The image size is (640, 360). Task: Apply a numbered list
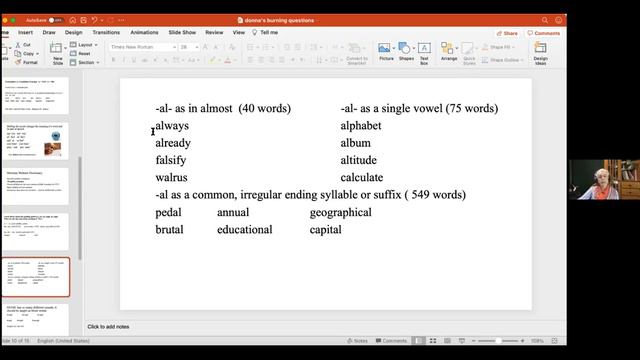tap(266, 47)
